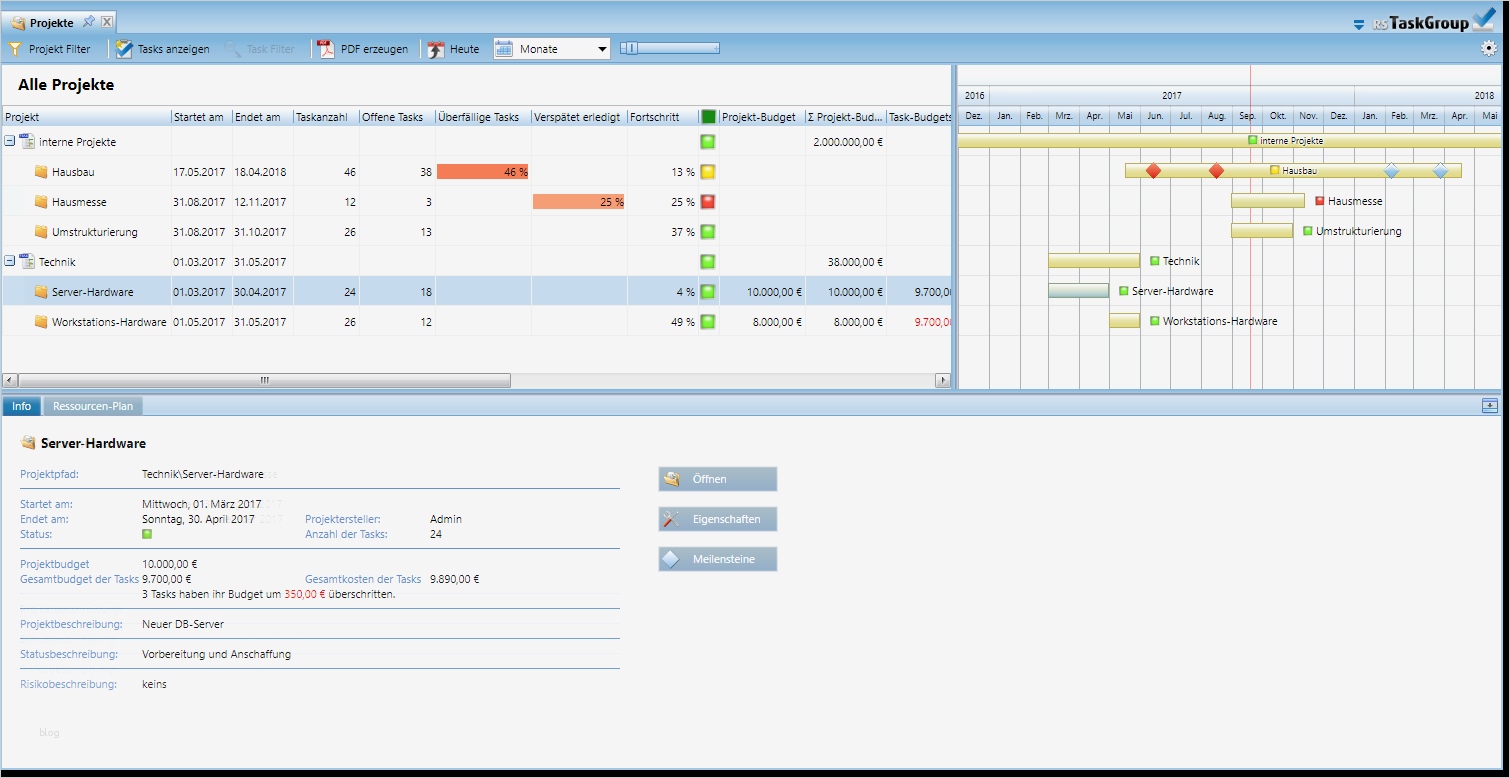Screen dimensions: 1510x778
Task: Jump to today with the Heute button
Action: click(454, 49)
